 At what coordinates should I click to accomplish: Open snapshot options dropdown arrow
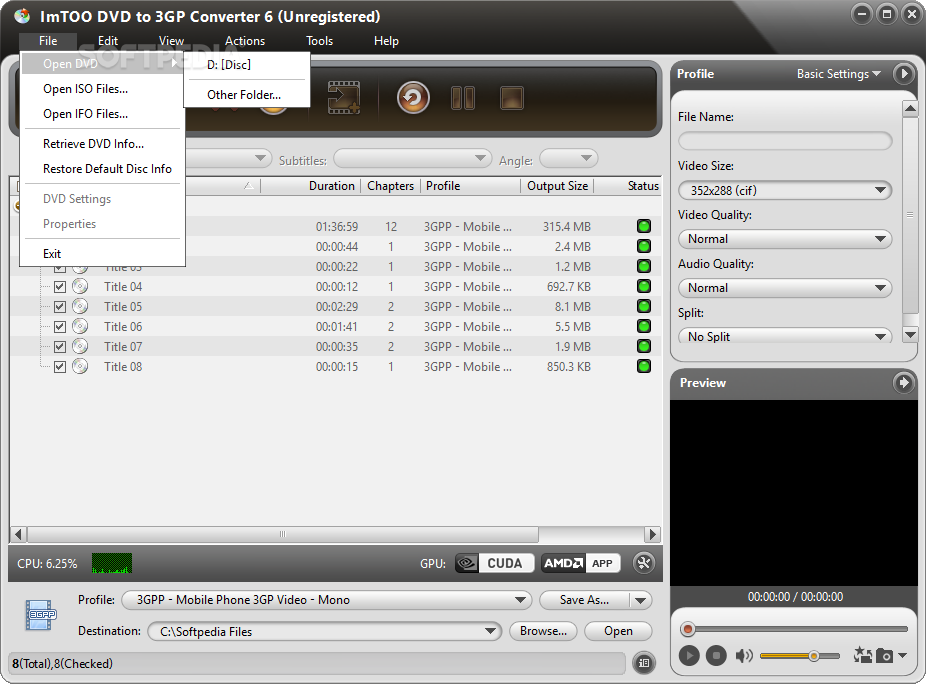point(902,655)
